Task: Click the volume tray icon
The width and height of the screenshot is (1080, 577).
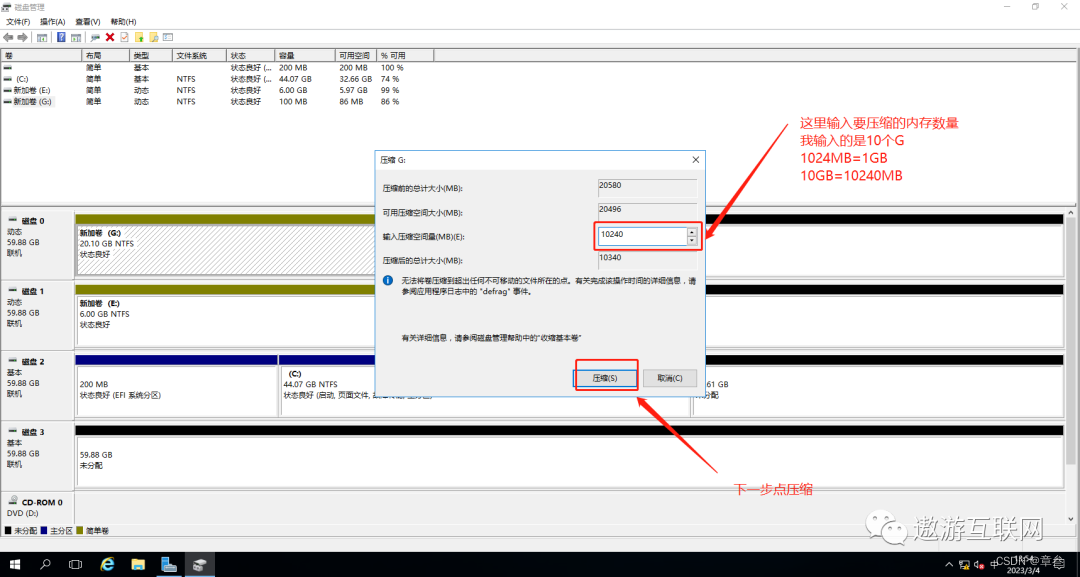Action: point(979,565)
